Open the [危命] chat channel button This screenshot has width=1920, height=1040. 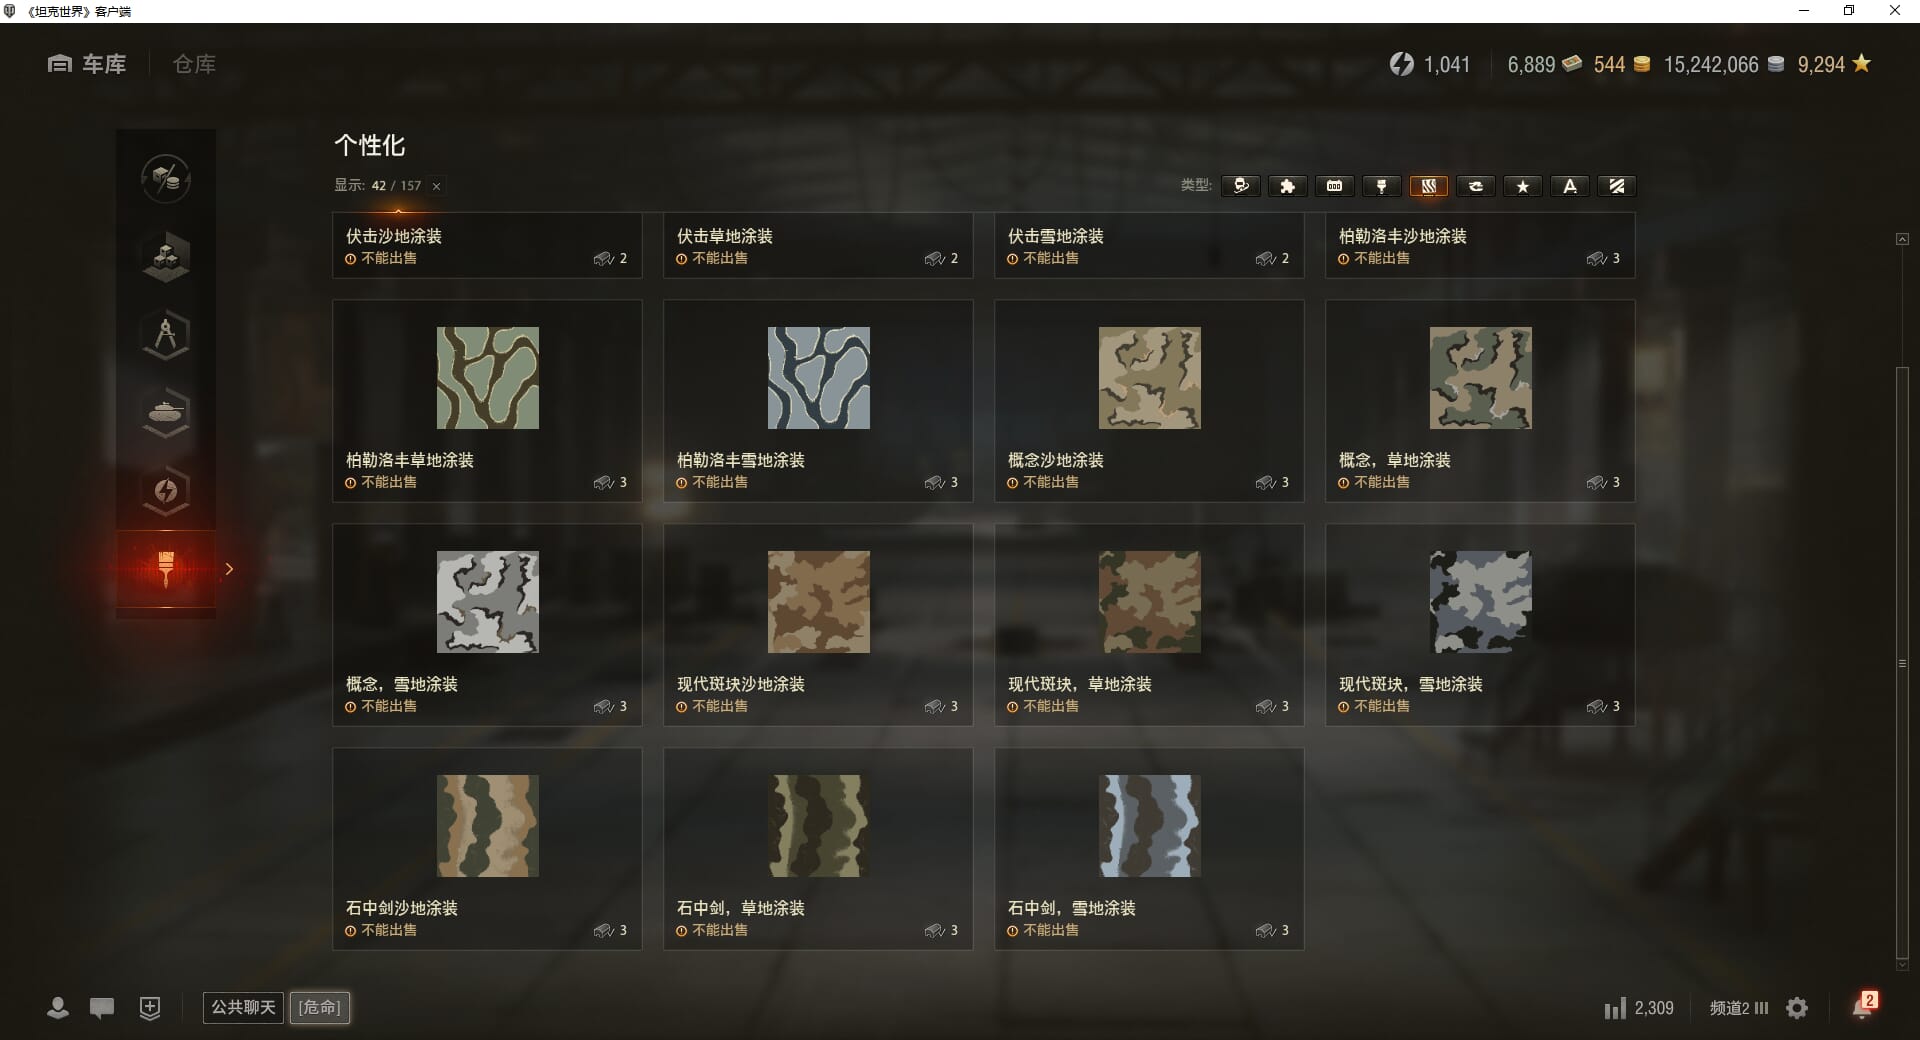(x=320, y=1007)
